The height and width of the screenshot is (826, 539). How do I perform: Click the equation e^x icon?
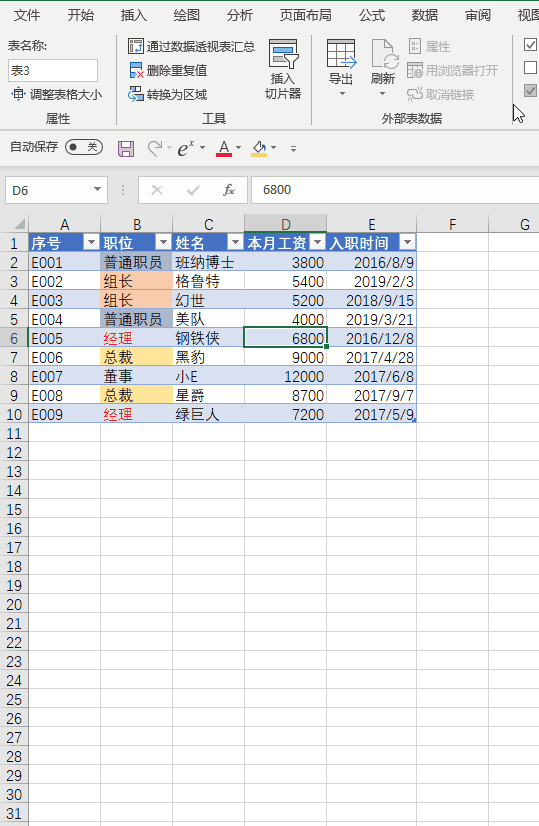[185, 148]
